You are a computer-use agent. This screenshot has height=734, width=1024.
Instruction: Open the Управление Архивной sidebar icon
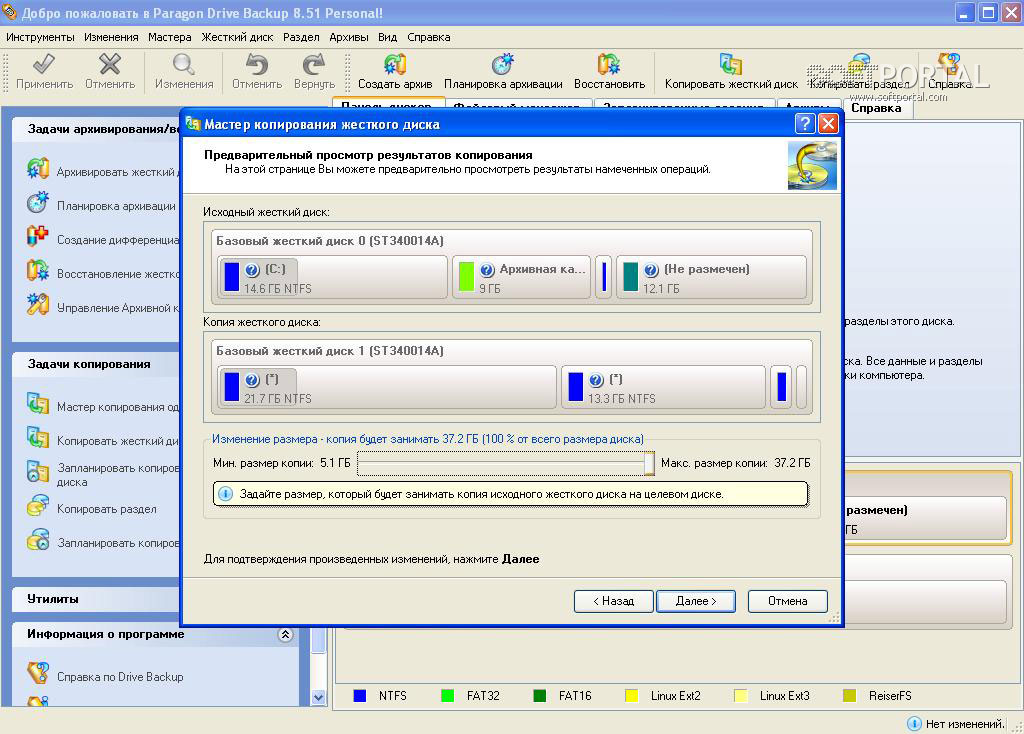[x=38, y=304]
